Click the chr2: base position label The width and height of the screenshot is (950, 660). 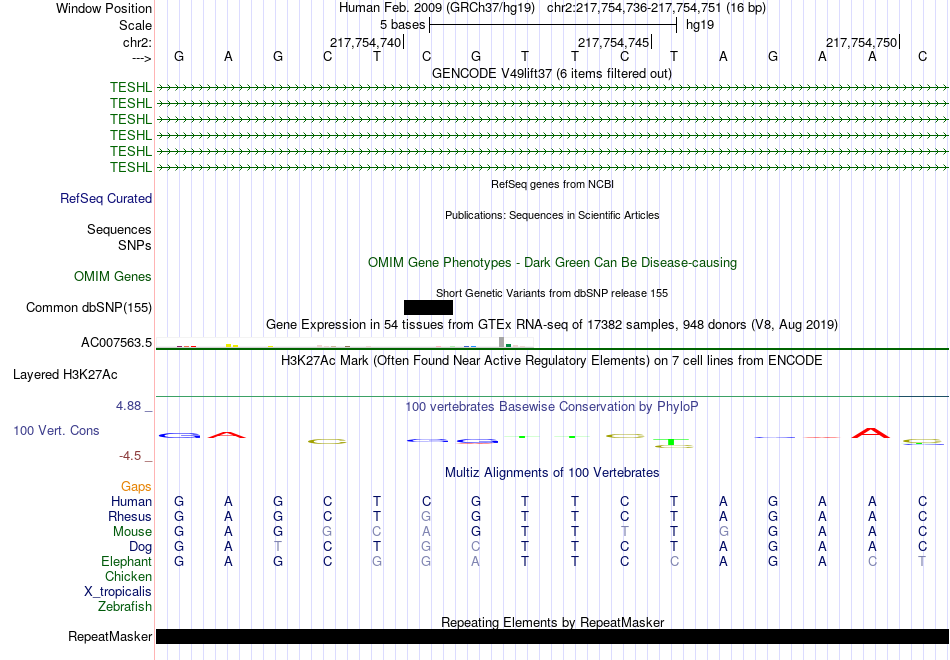coord(138,42)
